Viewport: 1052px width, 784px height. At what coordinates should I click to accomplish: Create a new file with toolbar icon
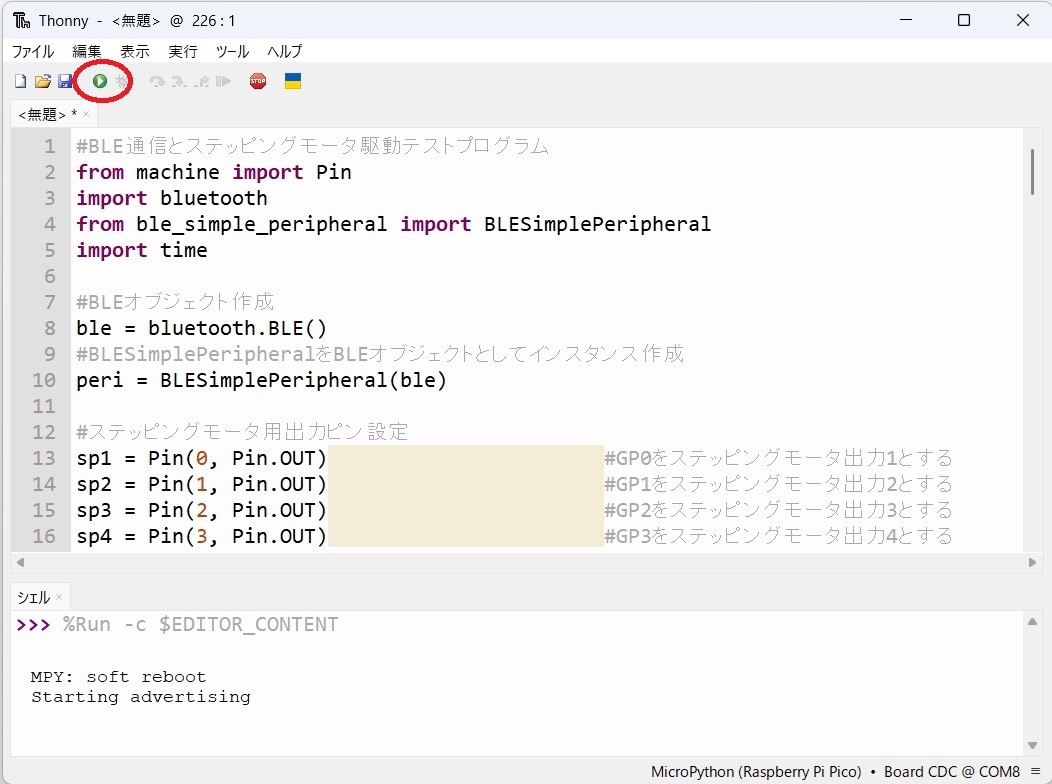coord(20,81)
